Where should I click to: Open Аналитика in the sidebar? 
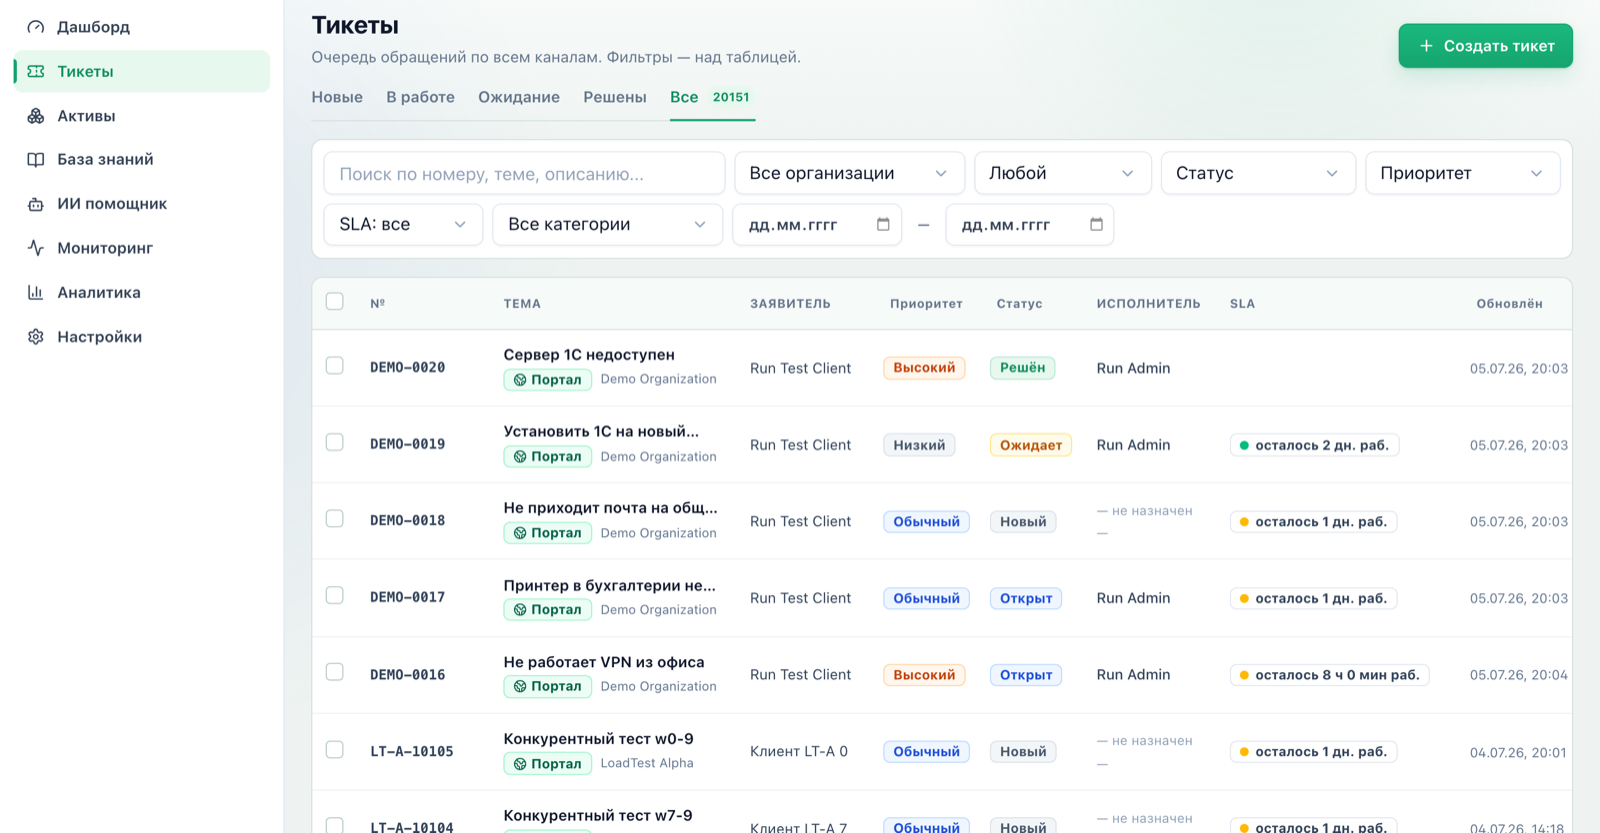click(142, 293)
